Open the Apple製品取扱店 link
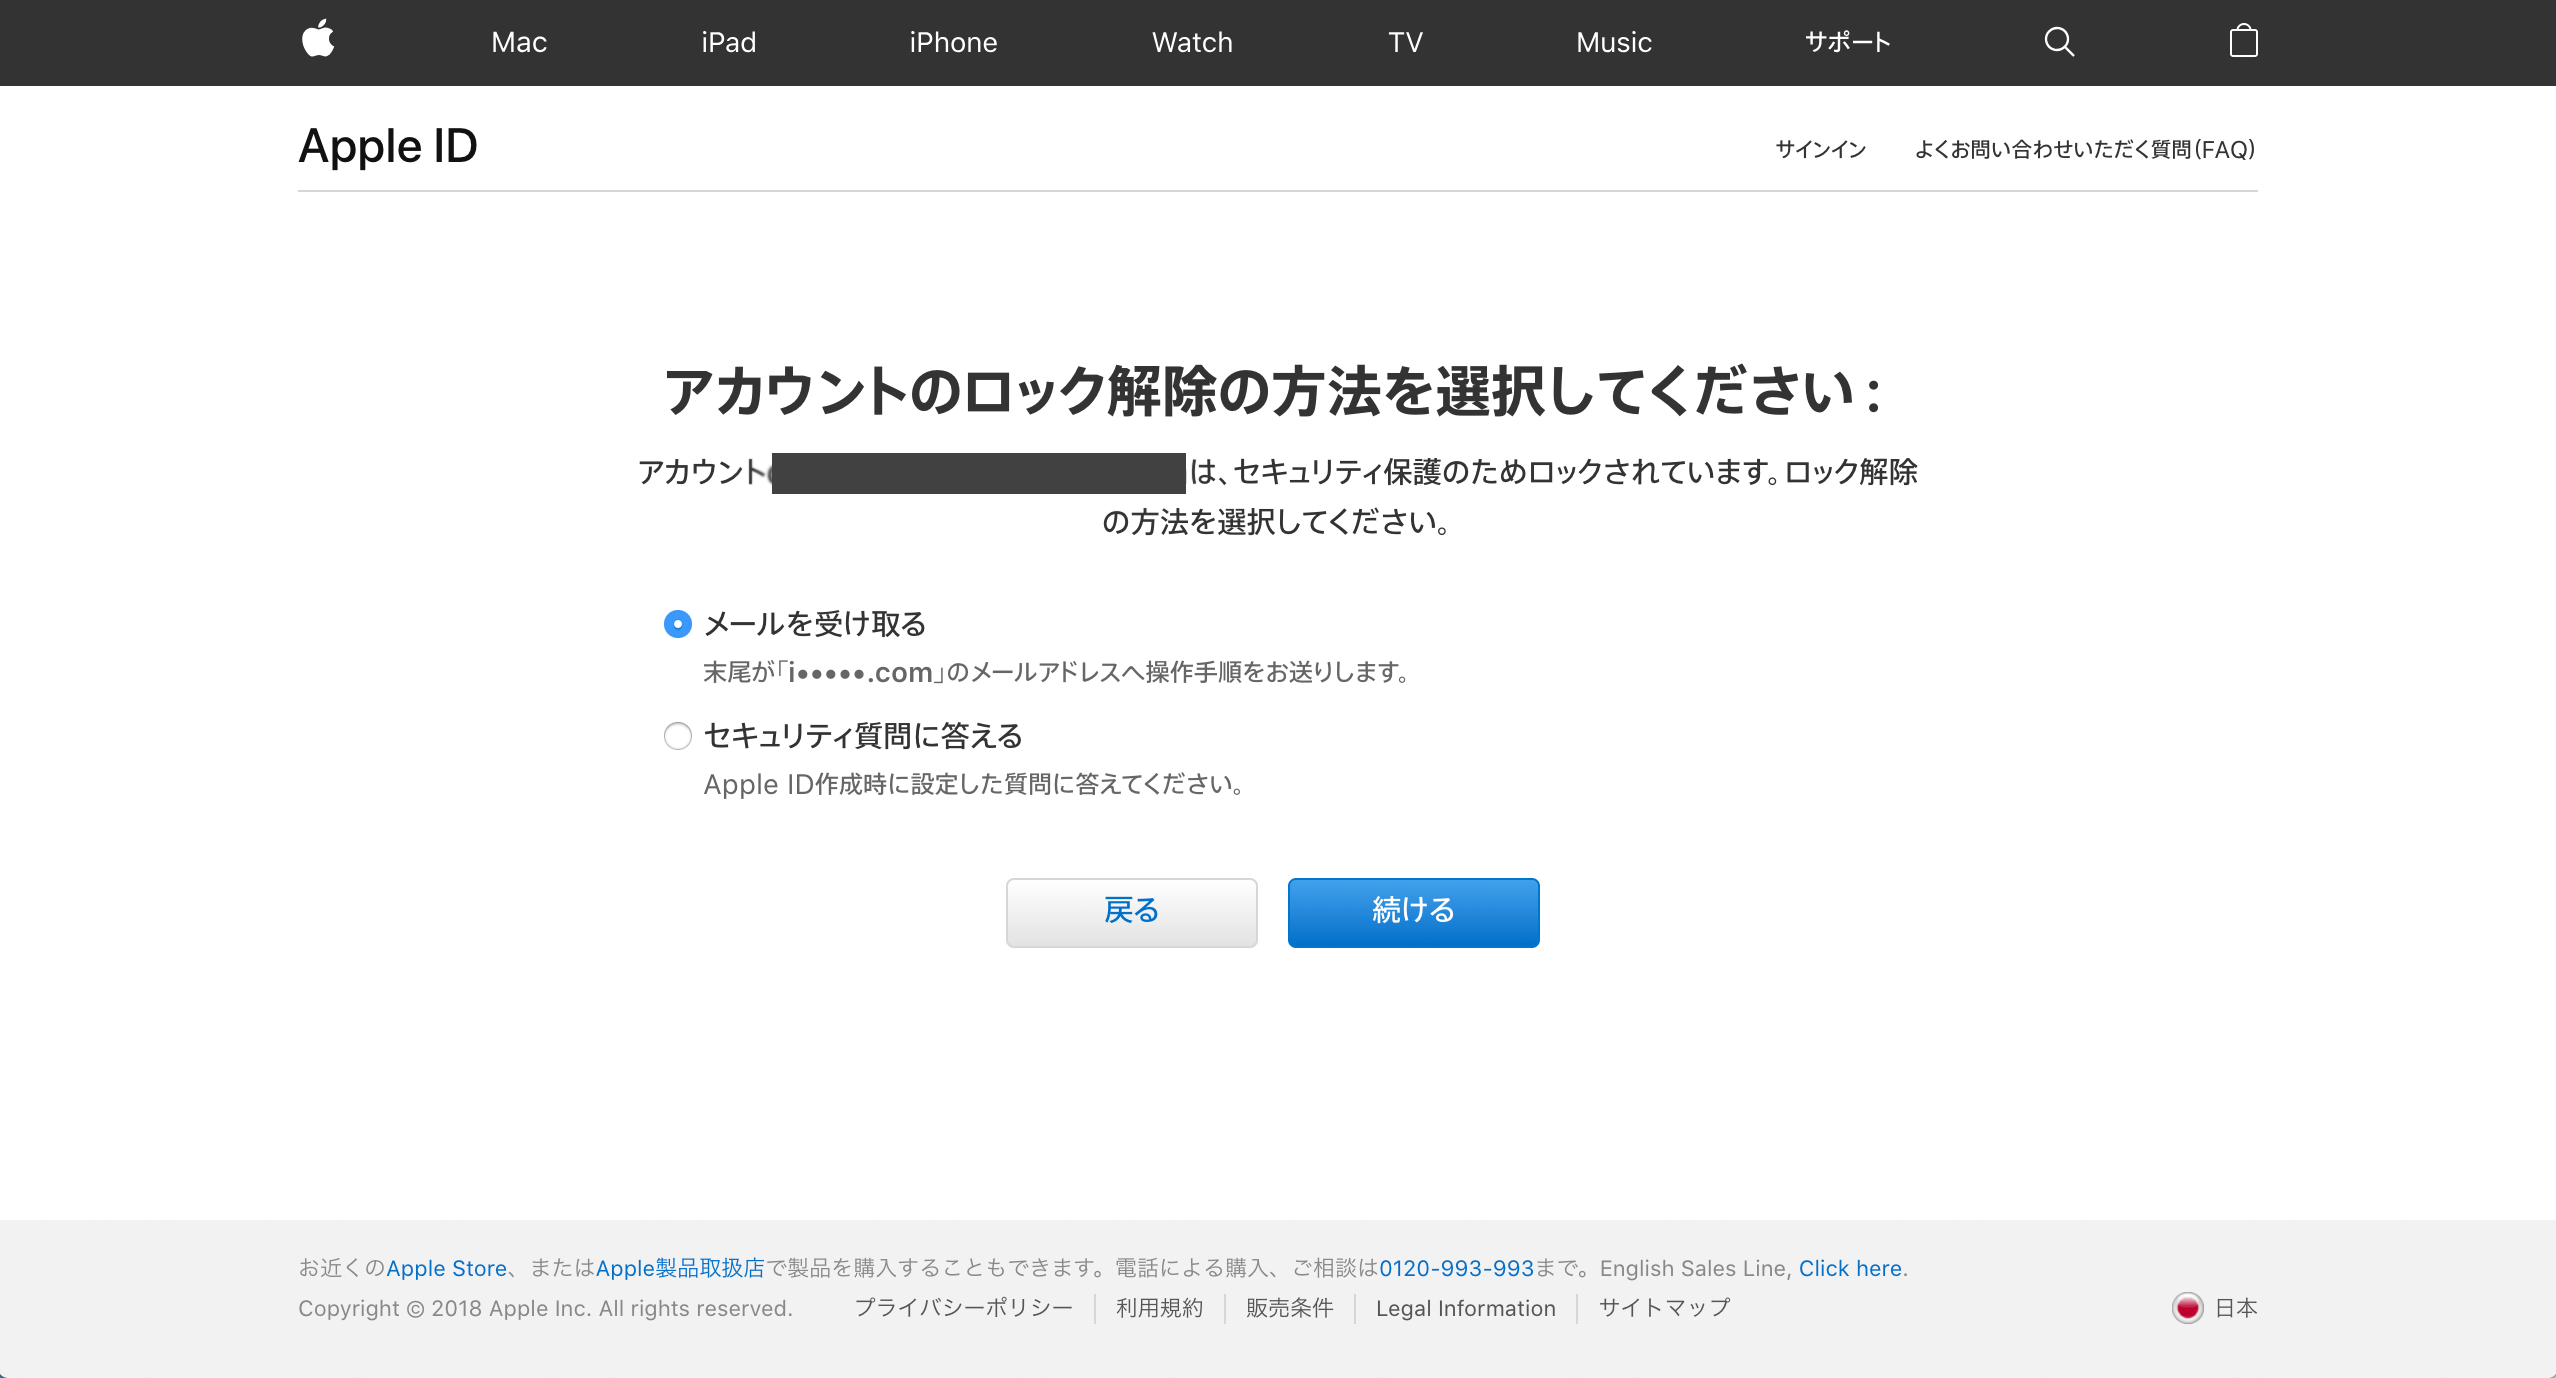The image size is (2556, 1378). pos(680,1268)
